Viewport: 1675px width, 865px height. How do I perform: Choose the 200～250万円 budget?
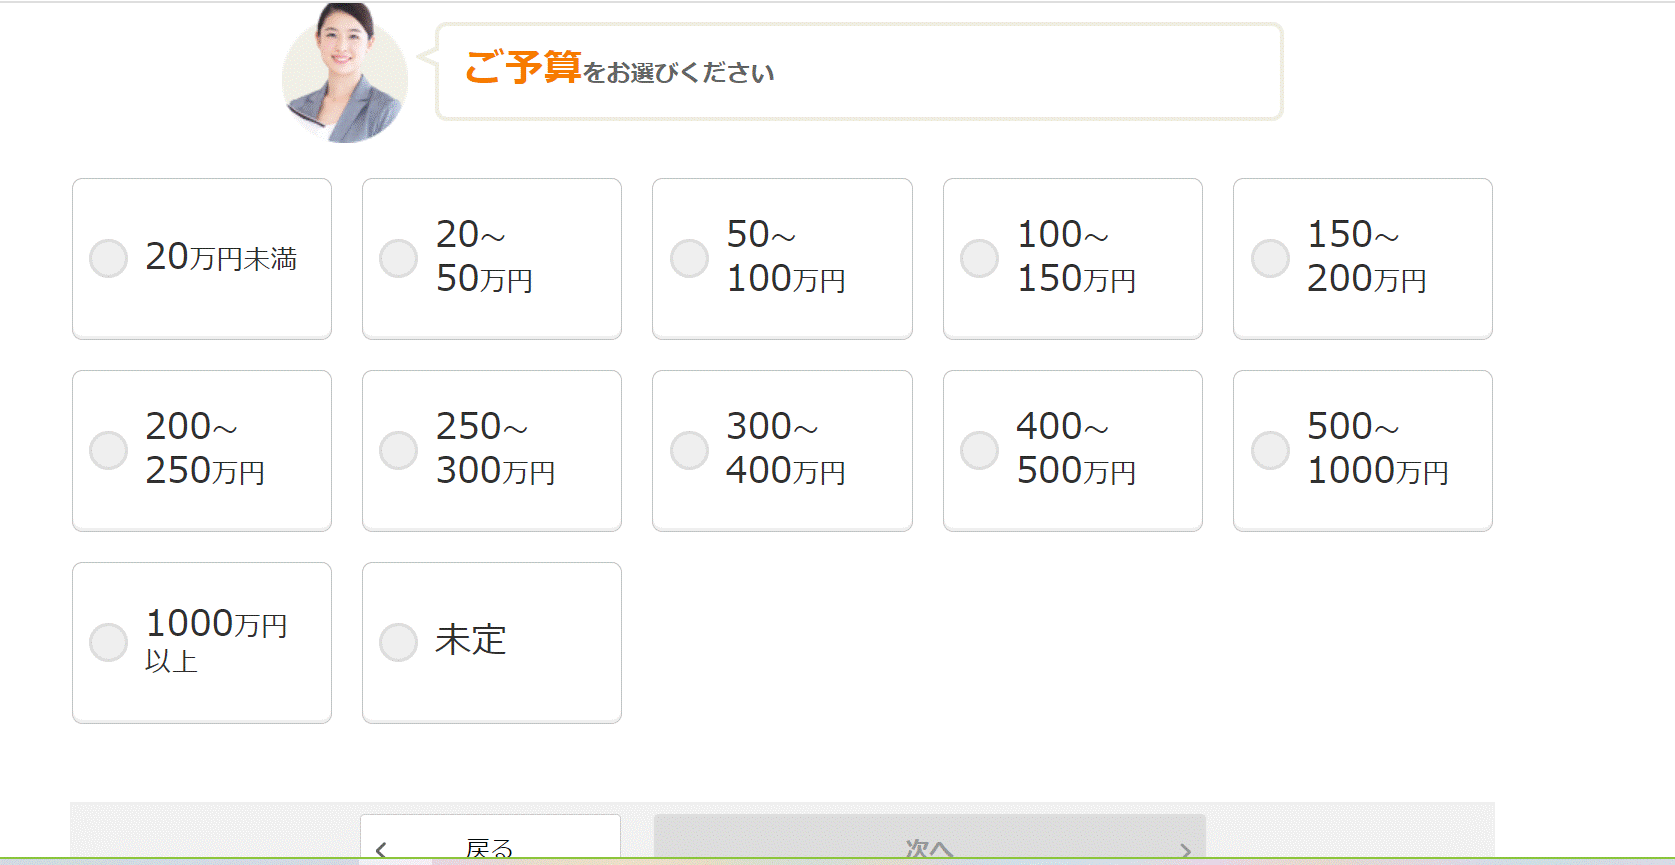click(x=202, y=451)
